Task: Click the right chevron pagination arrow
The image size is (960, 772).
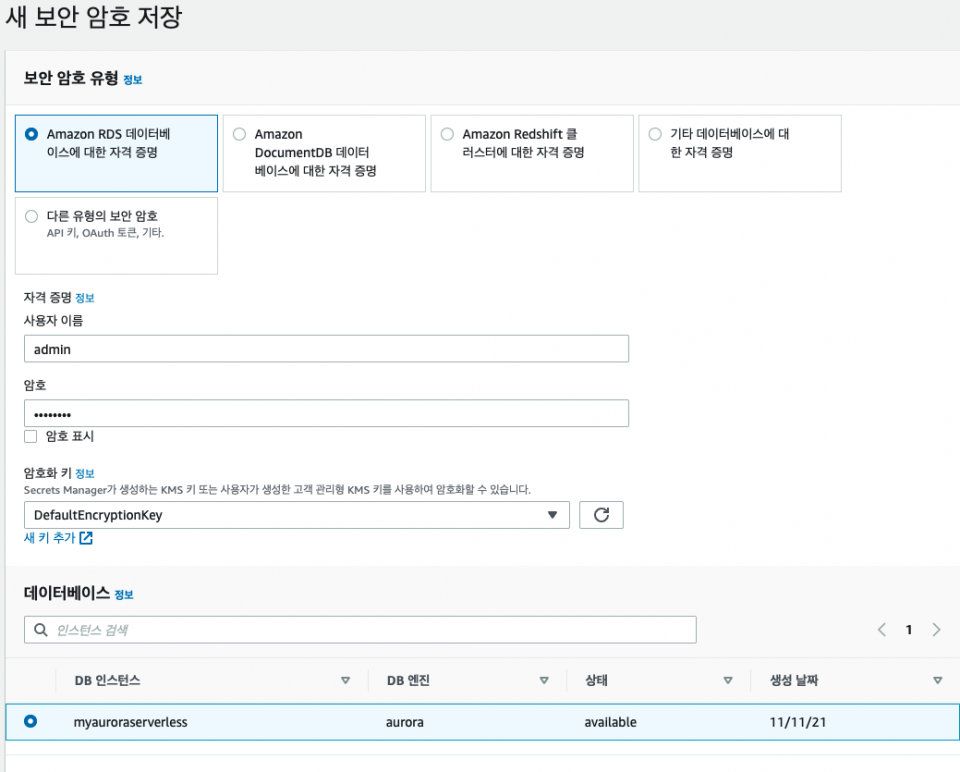Action: (x=936, y=629)
